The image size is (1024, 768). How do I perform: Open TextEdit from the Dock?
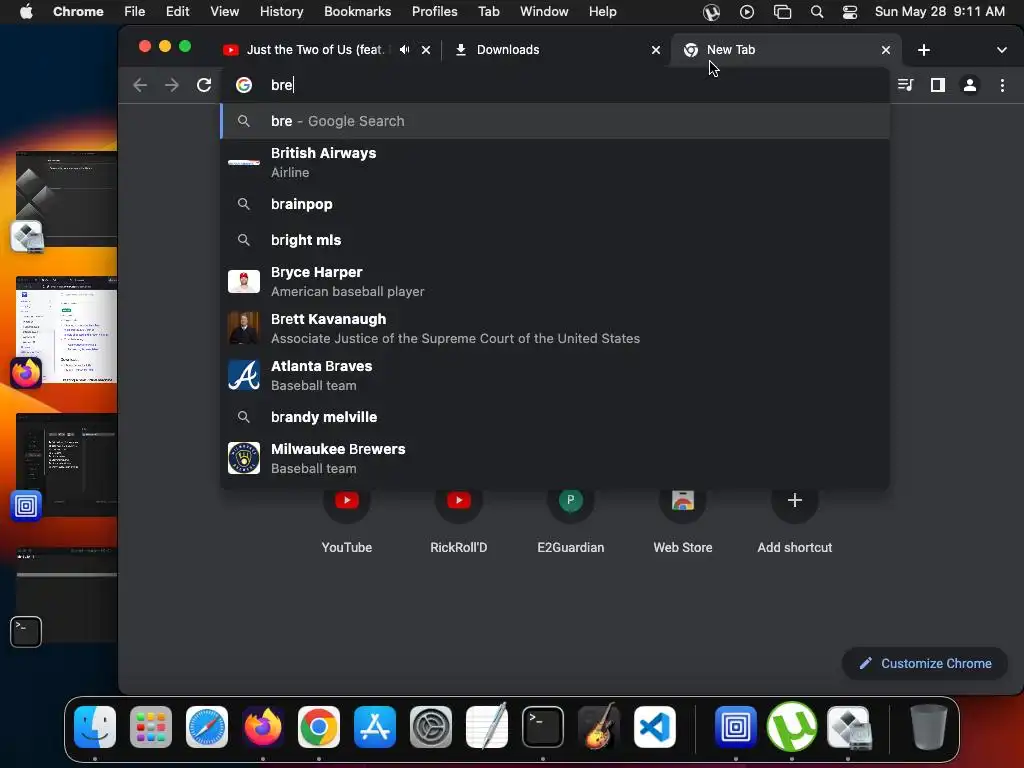487,727
